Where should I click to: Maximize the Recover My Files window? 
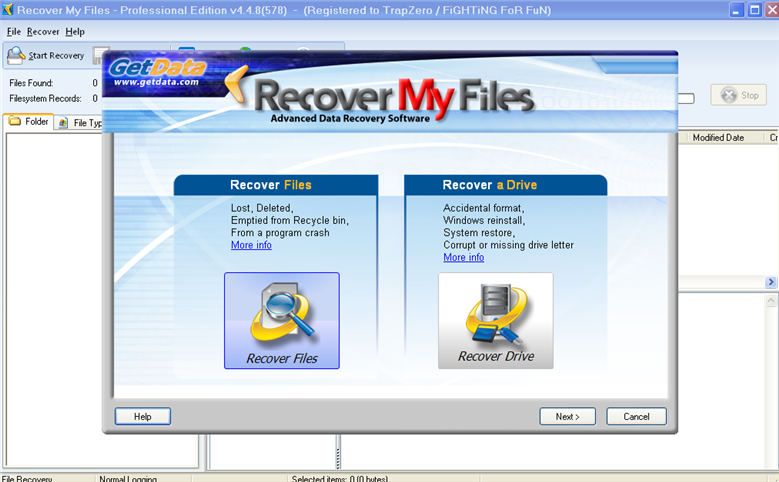755,10
